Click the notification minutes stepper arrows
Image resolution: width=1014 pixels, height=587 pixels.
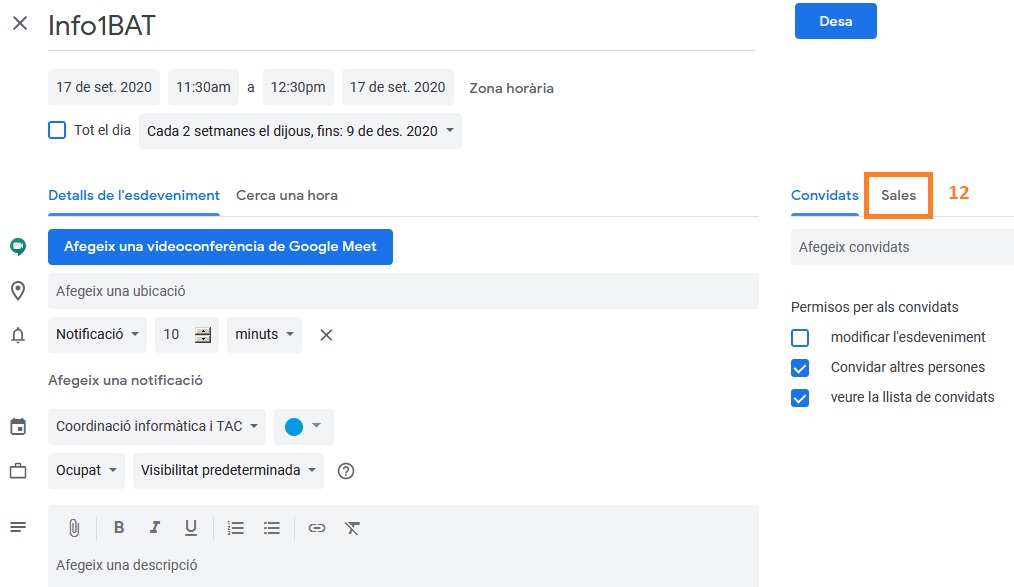(x=203, y=335)
